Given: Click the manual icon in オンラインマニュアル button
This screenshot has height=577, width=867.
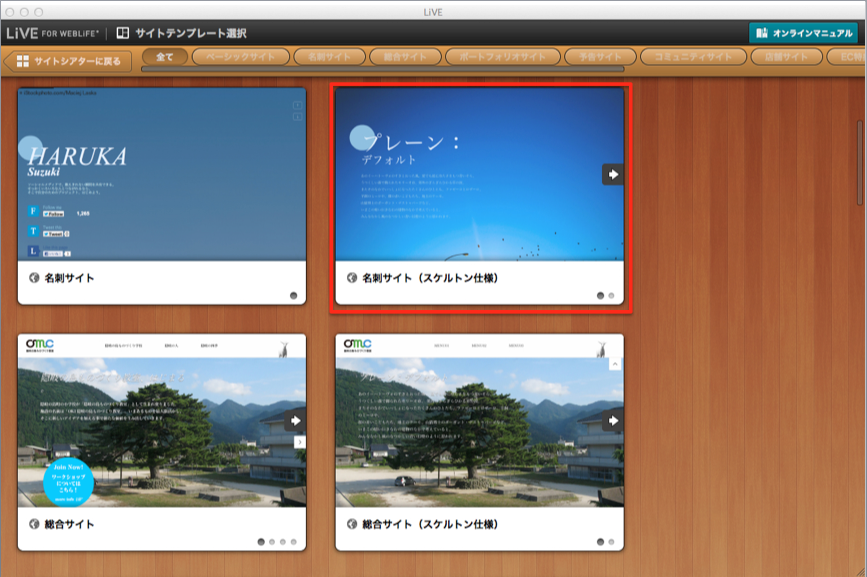Looking at the screenshot, I should coord(762,33).
